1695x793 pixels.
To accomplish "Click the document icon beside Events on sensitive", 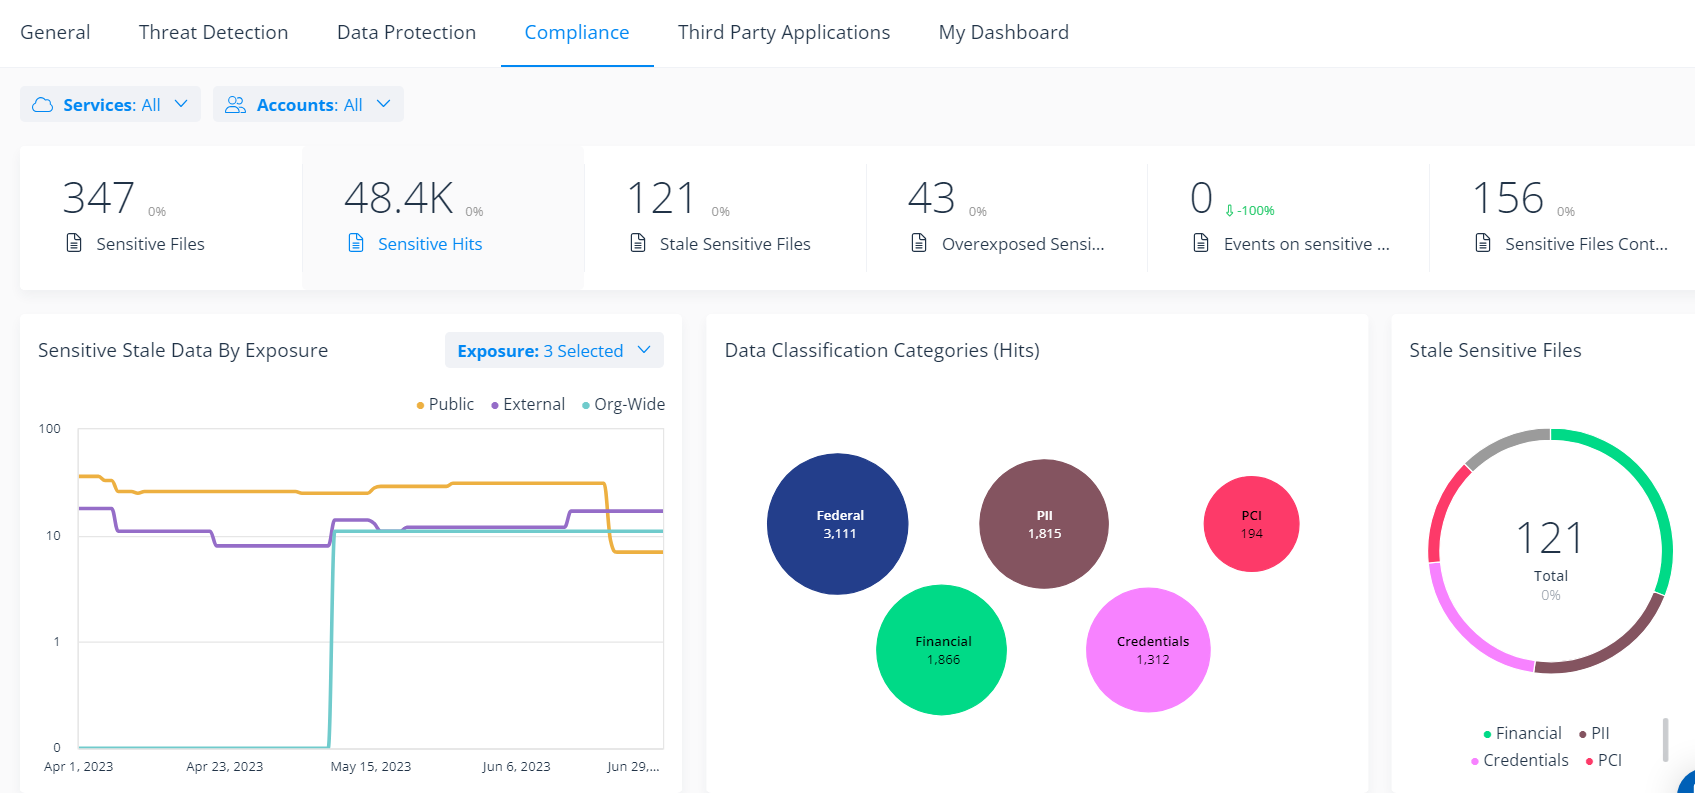I will click(x=1201, y=243).
